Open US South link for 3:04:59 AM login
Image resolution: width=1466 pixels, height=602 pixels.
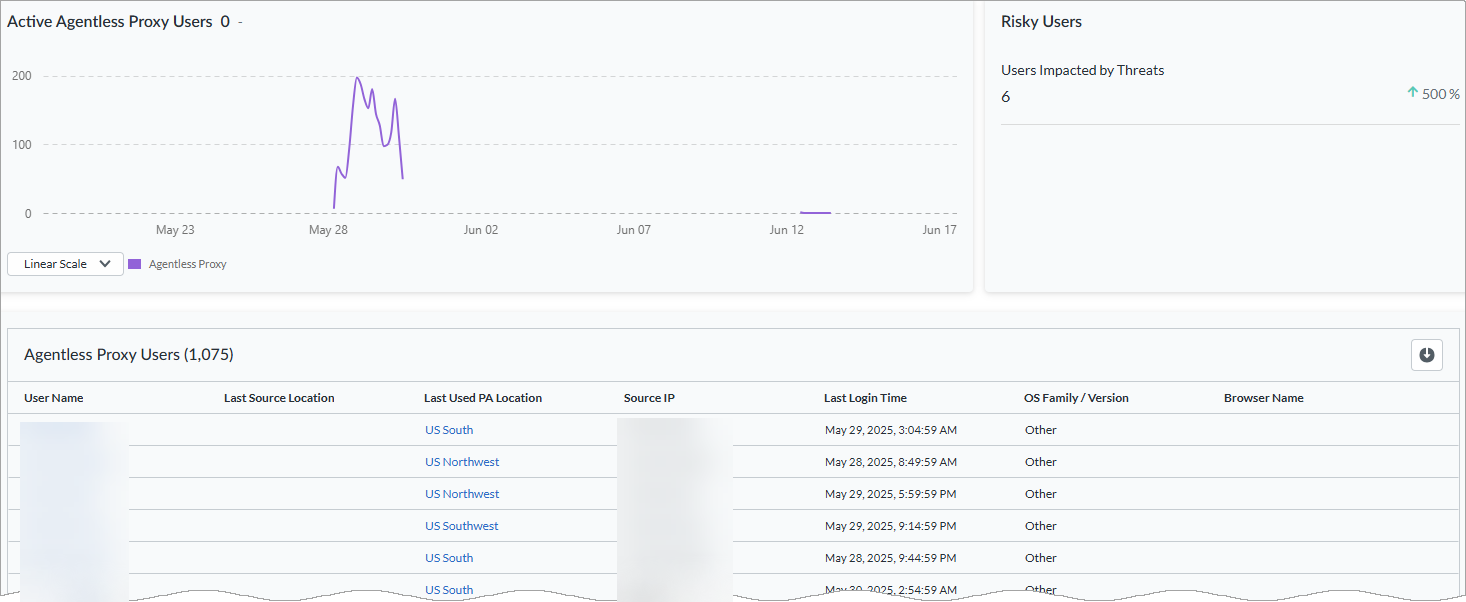coord(449,430)
